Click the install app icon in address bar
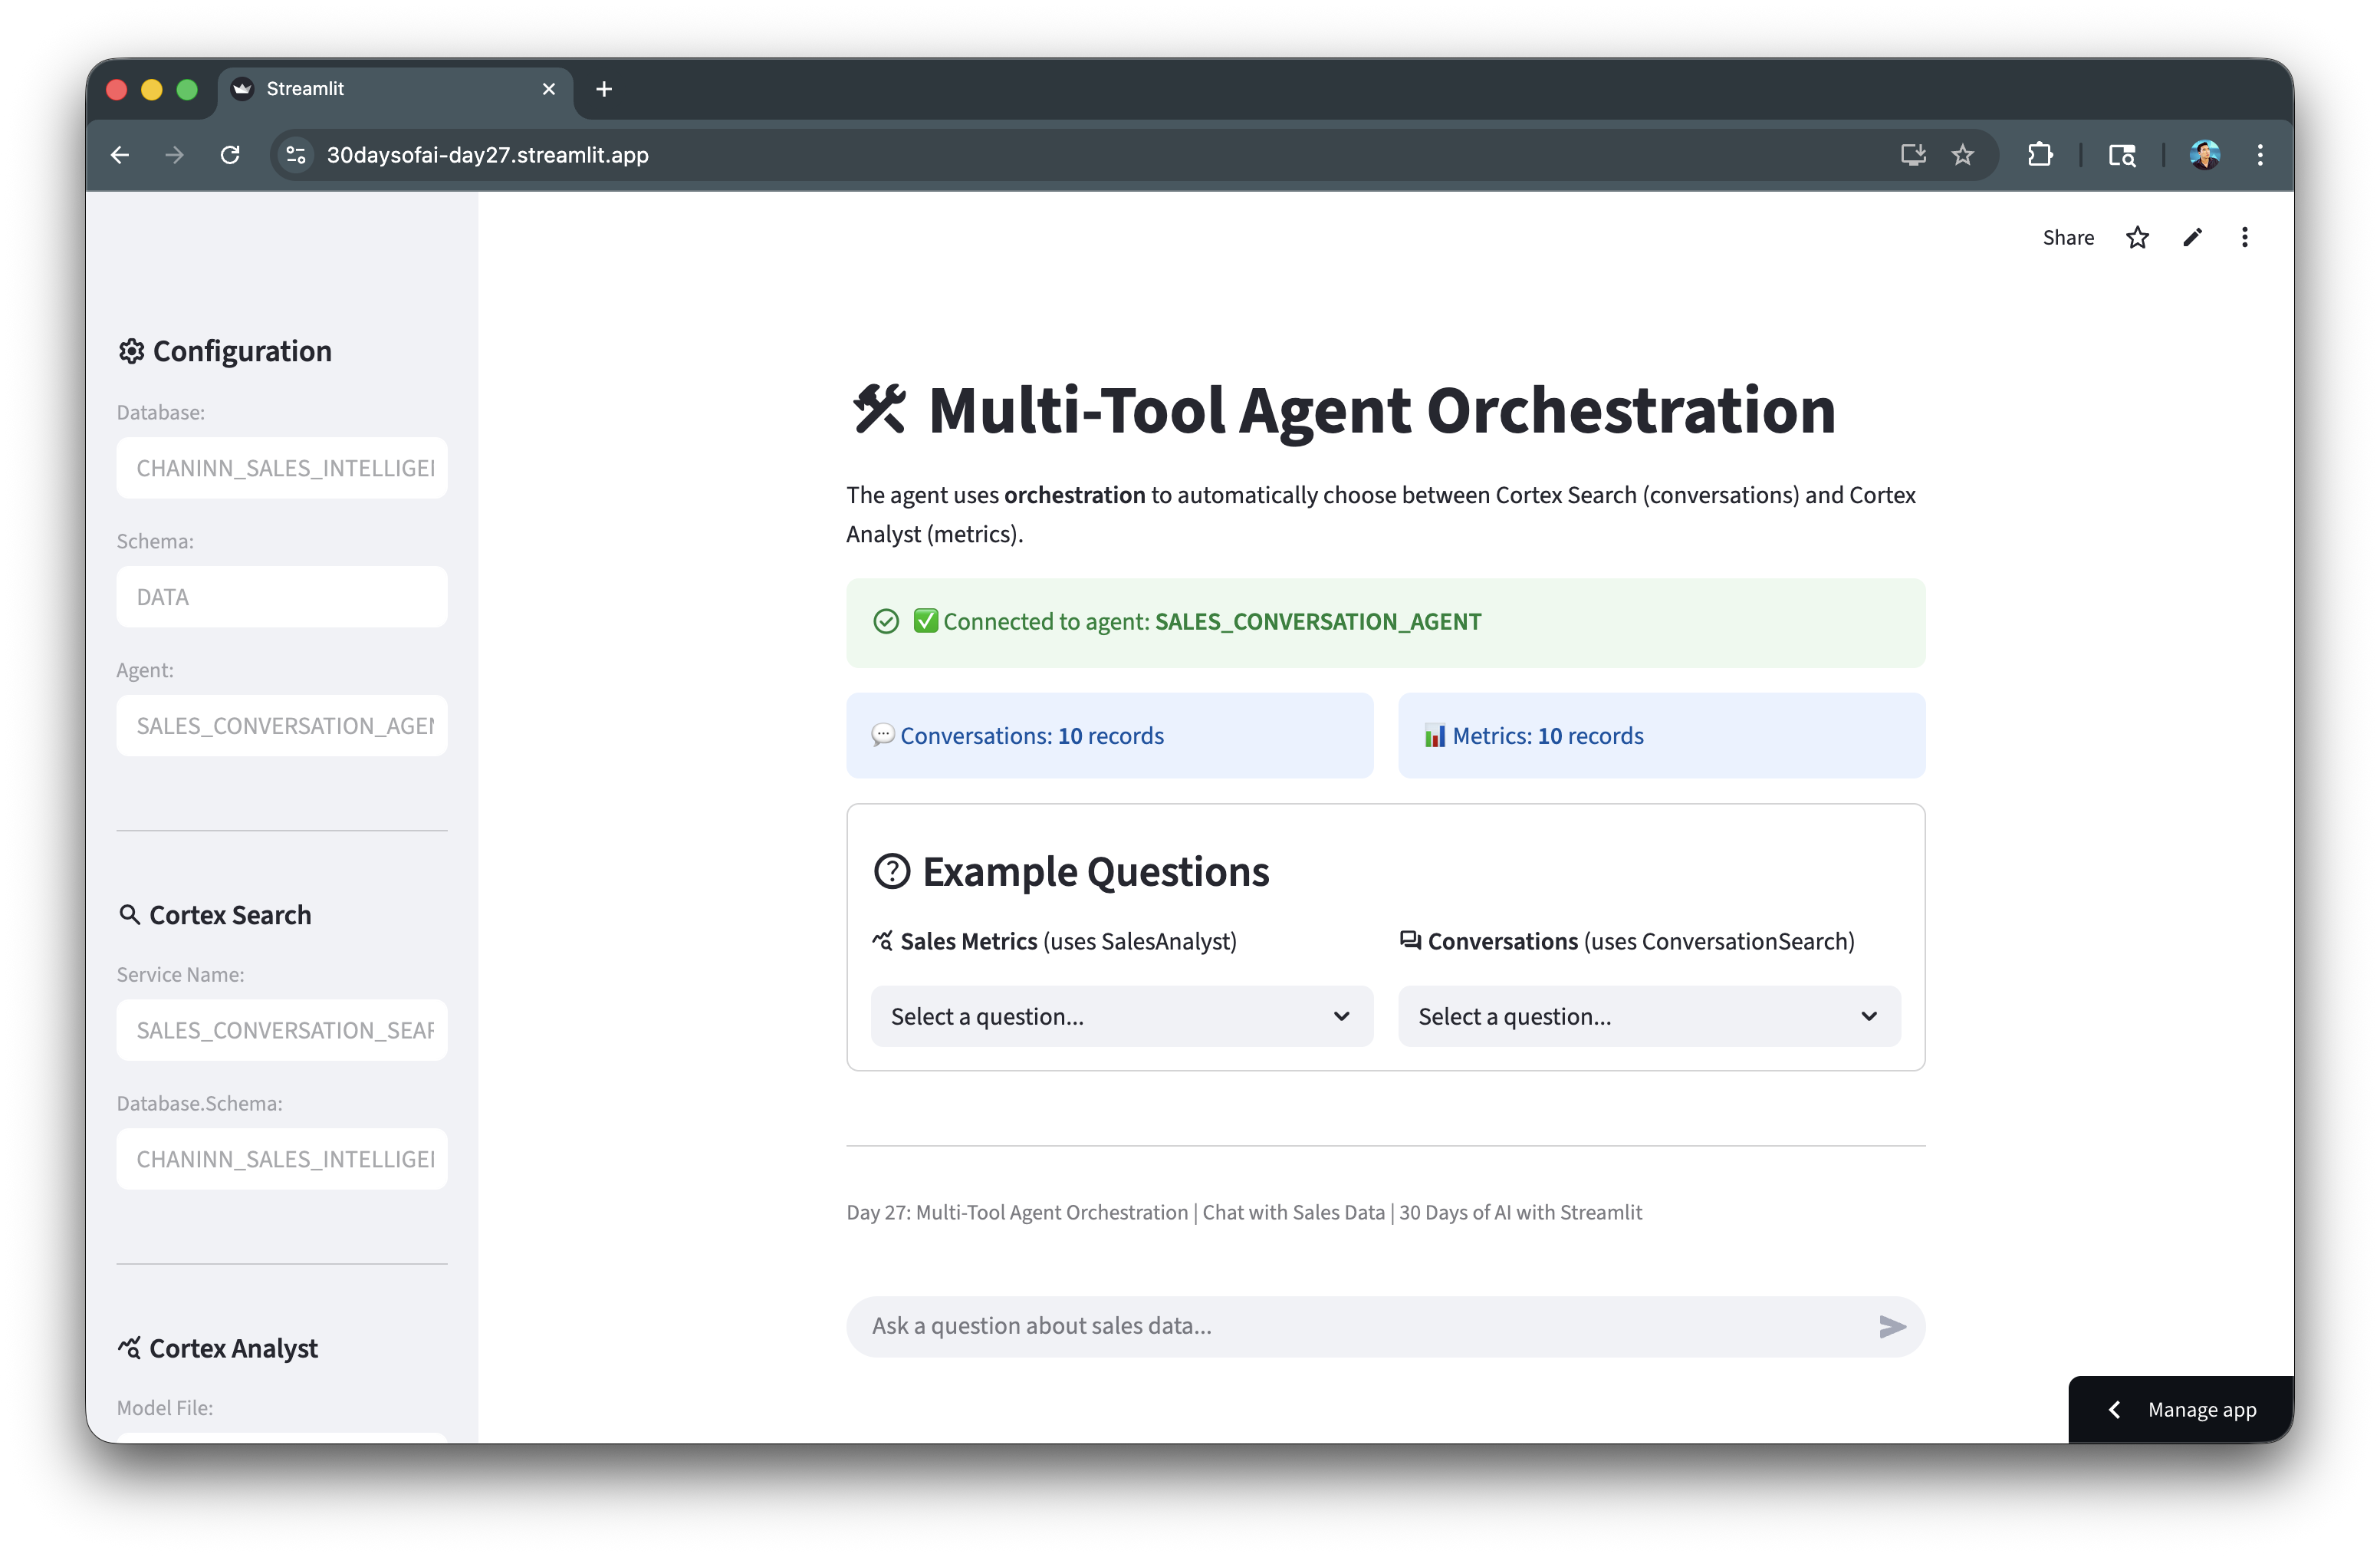Viewport: 2380px width, 1557px height. pyautogui.click(x=1913, y=155)
